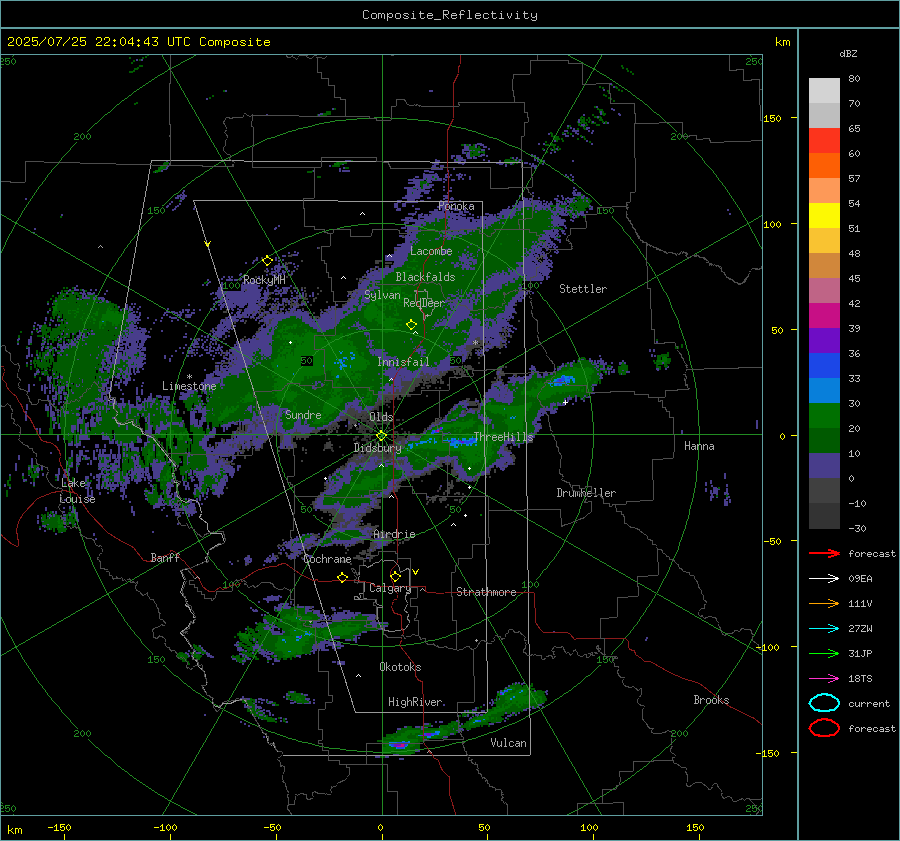Click the -100 tick on bottom km axis
This screenshot has height=841, width=900.
coord(165,827)
